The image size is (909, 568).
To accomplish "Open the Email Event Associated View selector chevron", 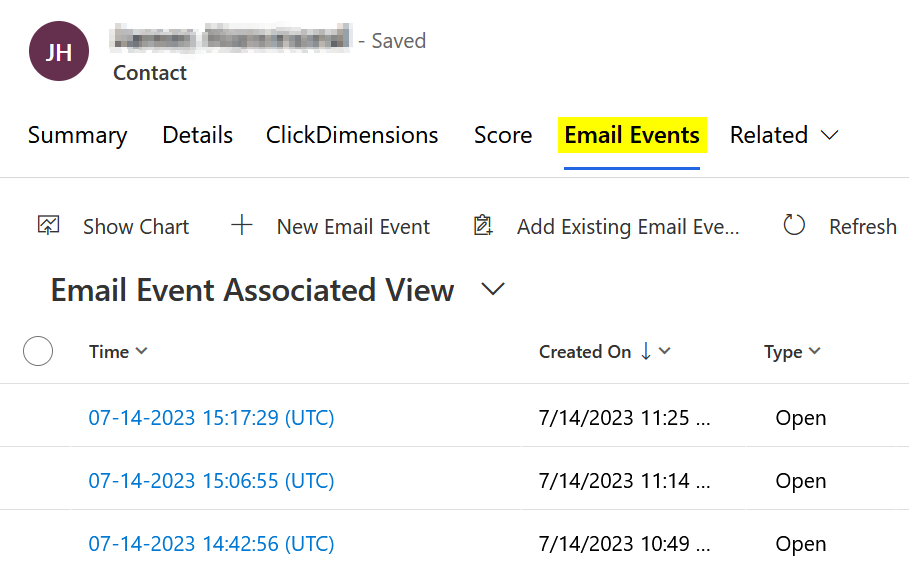I will 493,289.
